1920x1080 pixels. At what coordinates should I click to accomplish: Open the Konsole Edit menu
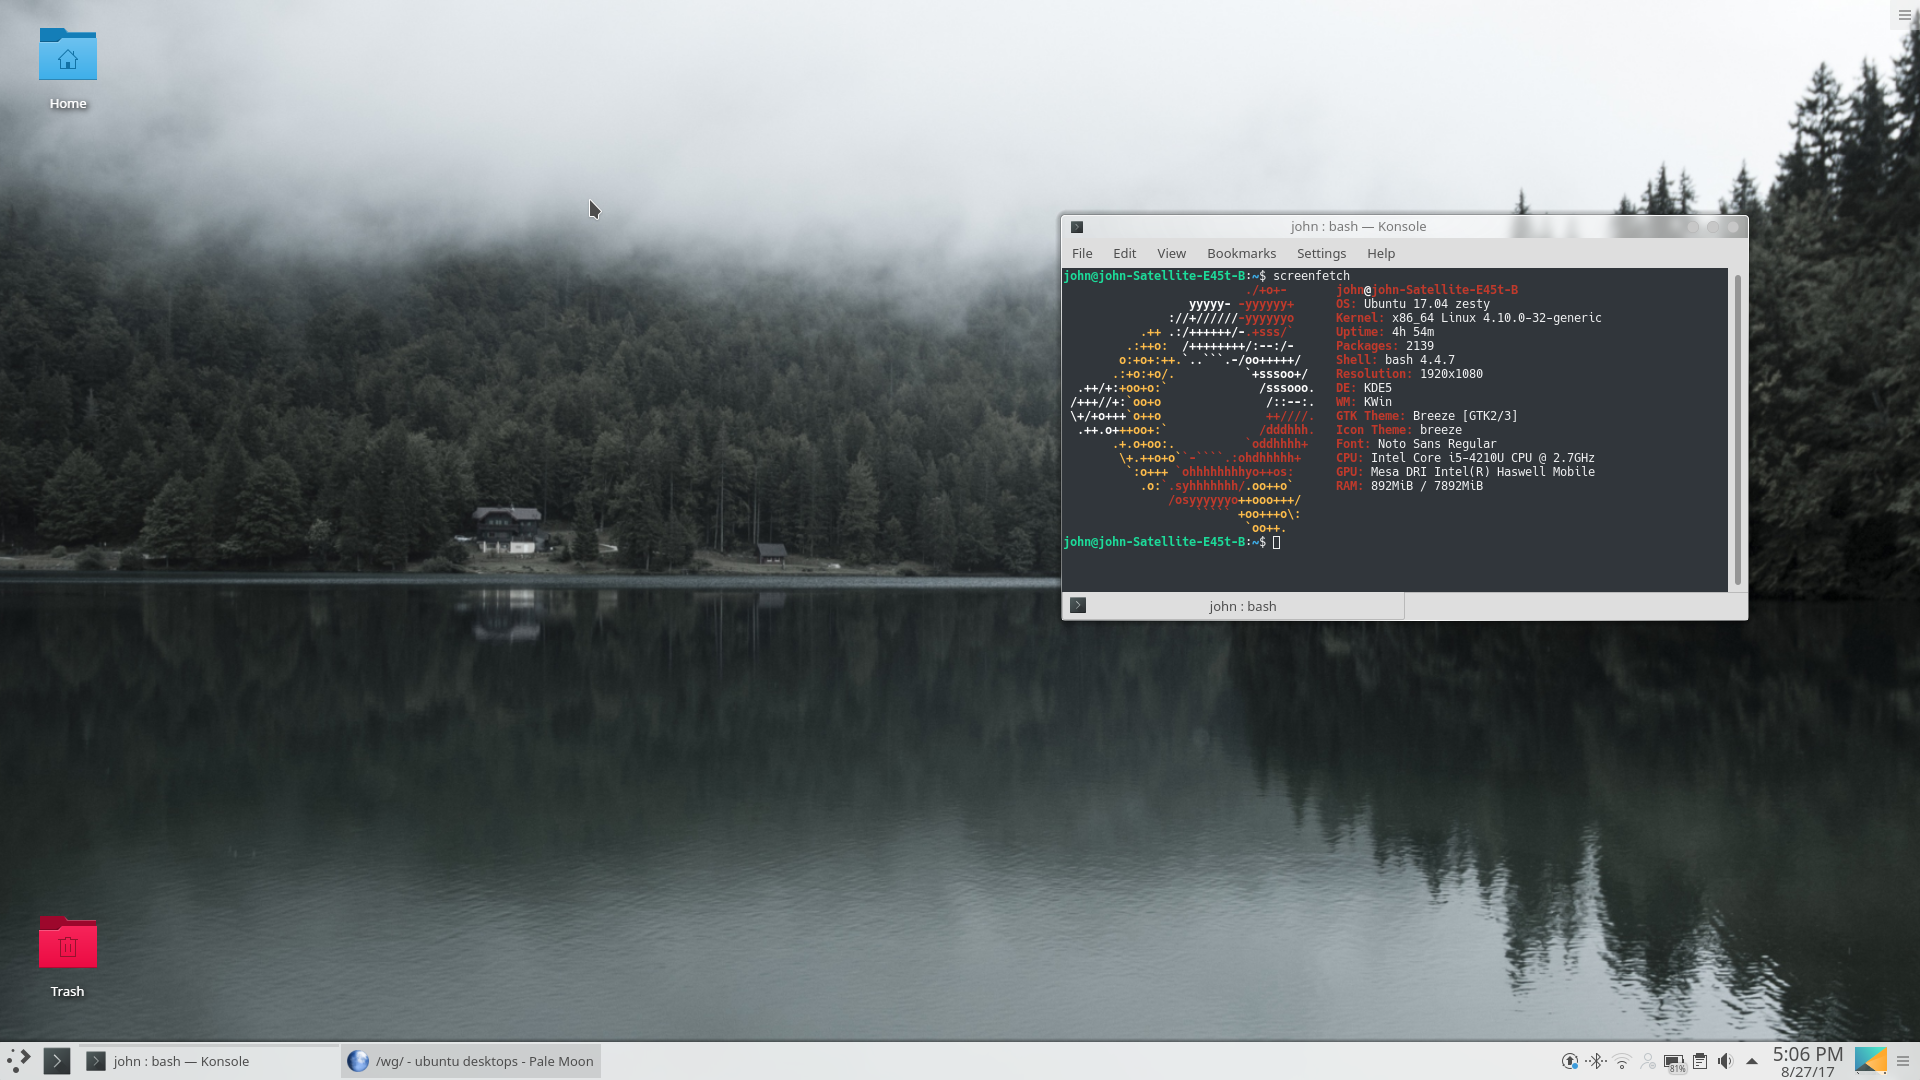(1124, 254)
